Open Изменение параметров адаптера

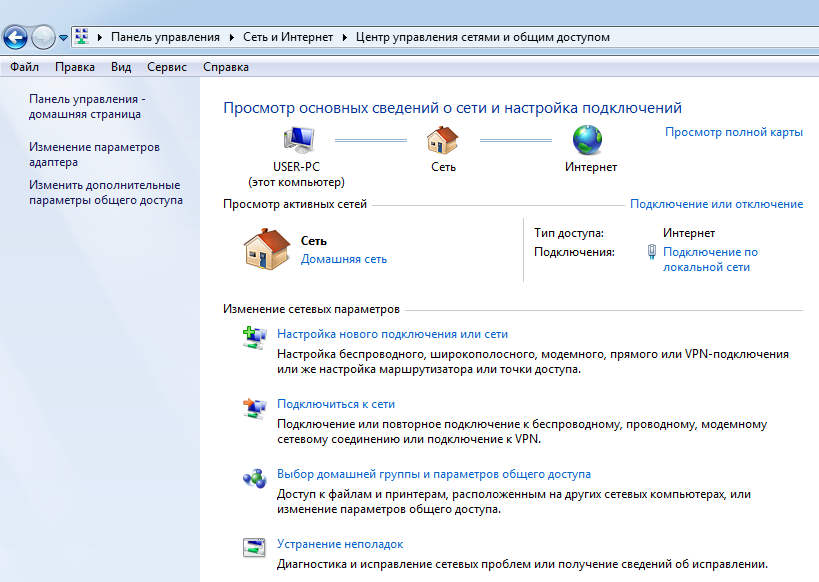[x=94, y=155]
